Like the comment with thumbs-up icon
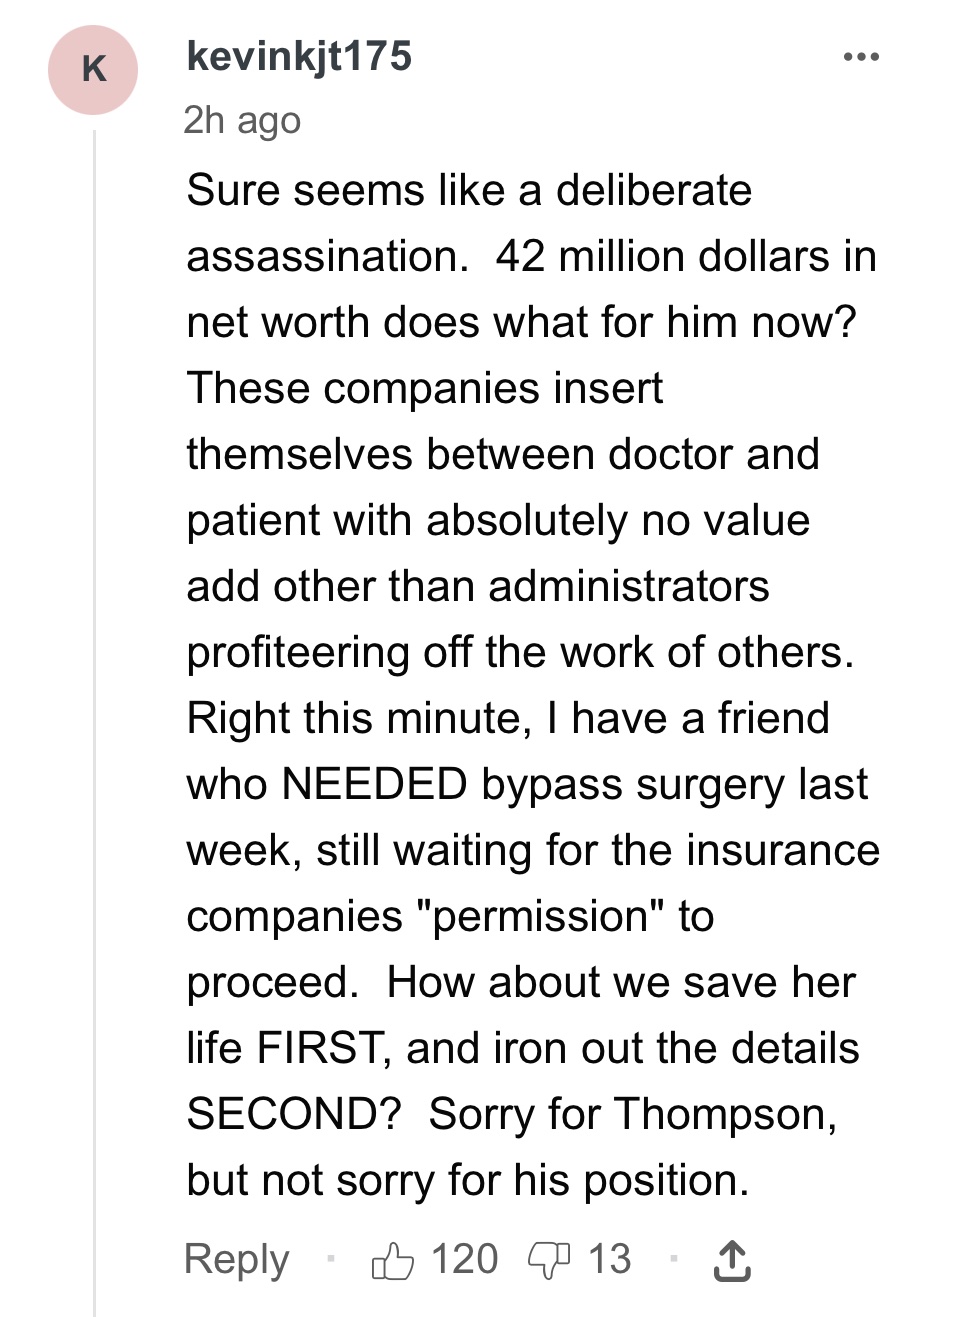This screenshot has width=960, height=1317. click(392, 1260)
